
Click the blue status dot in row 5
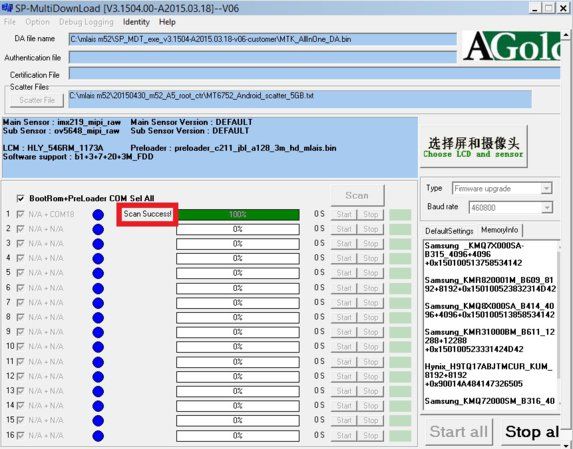[98, 273]
